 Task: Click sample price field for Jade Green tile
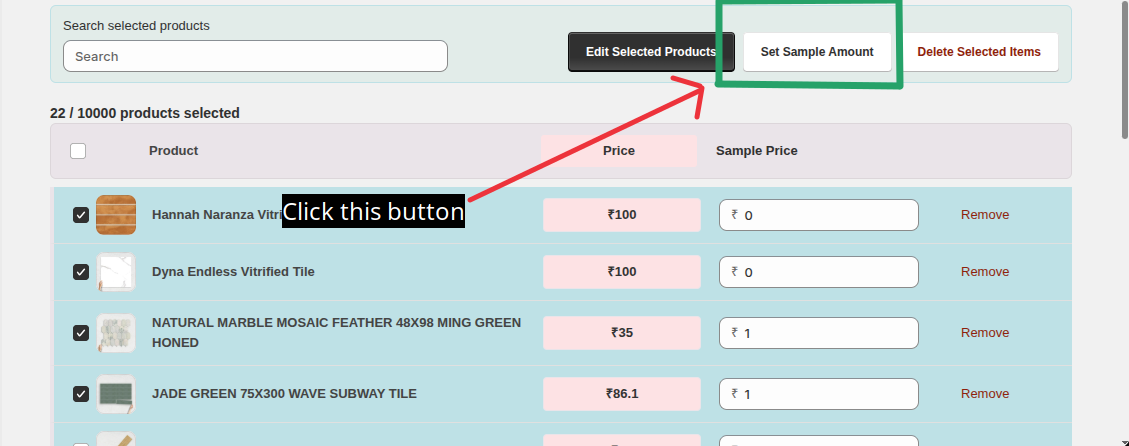click(x=819, y=394)
